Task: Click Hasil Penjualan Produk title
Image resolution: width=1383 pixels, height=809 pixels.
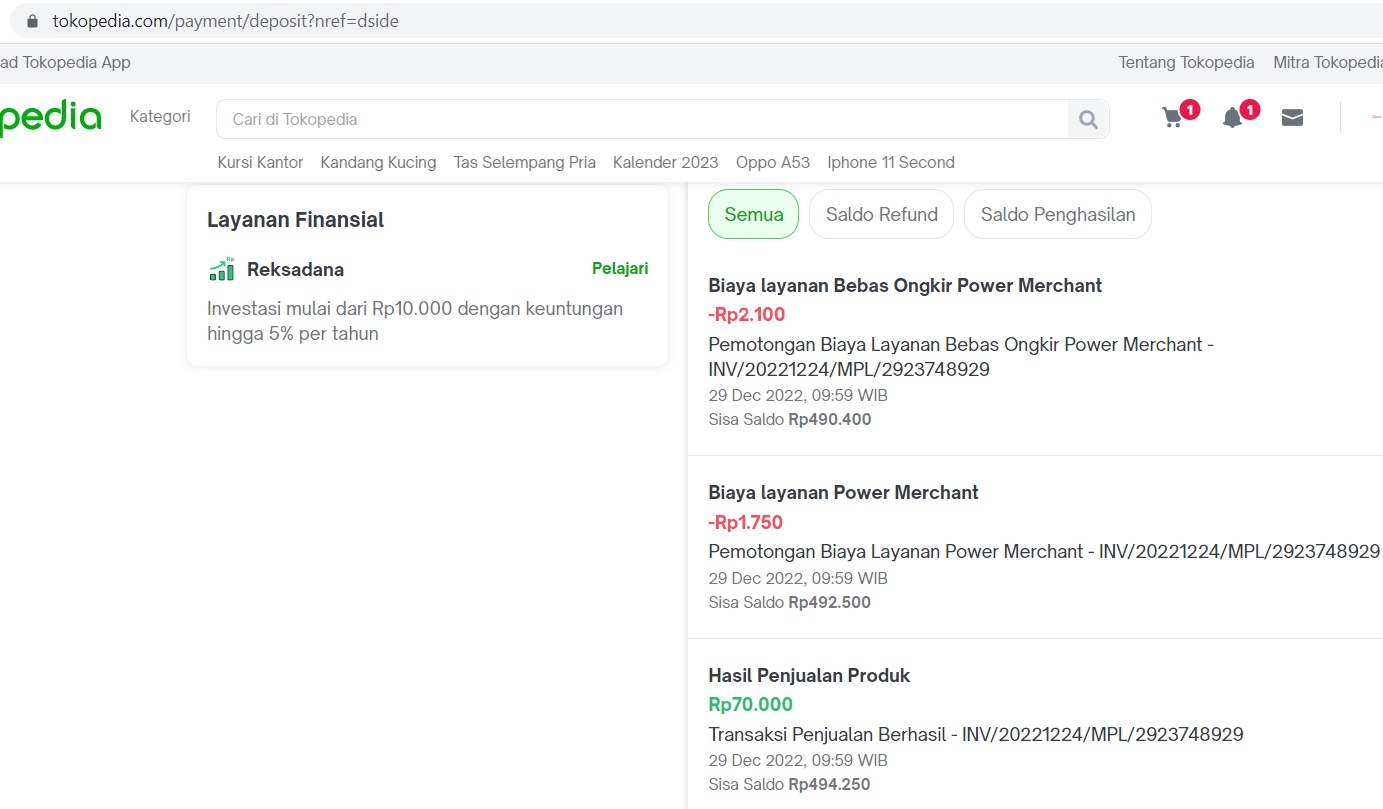Action: click(809, 675)
